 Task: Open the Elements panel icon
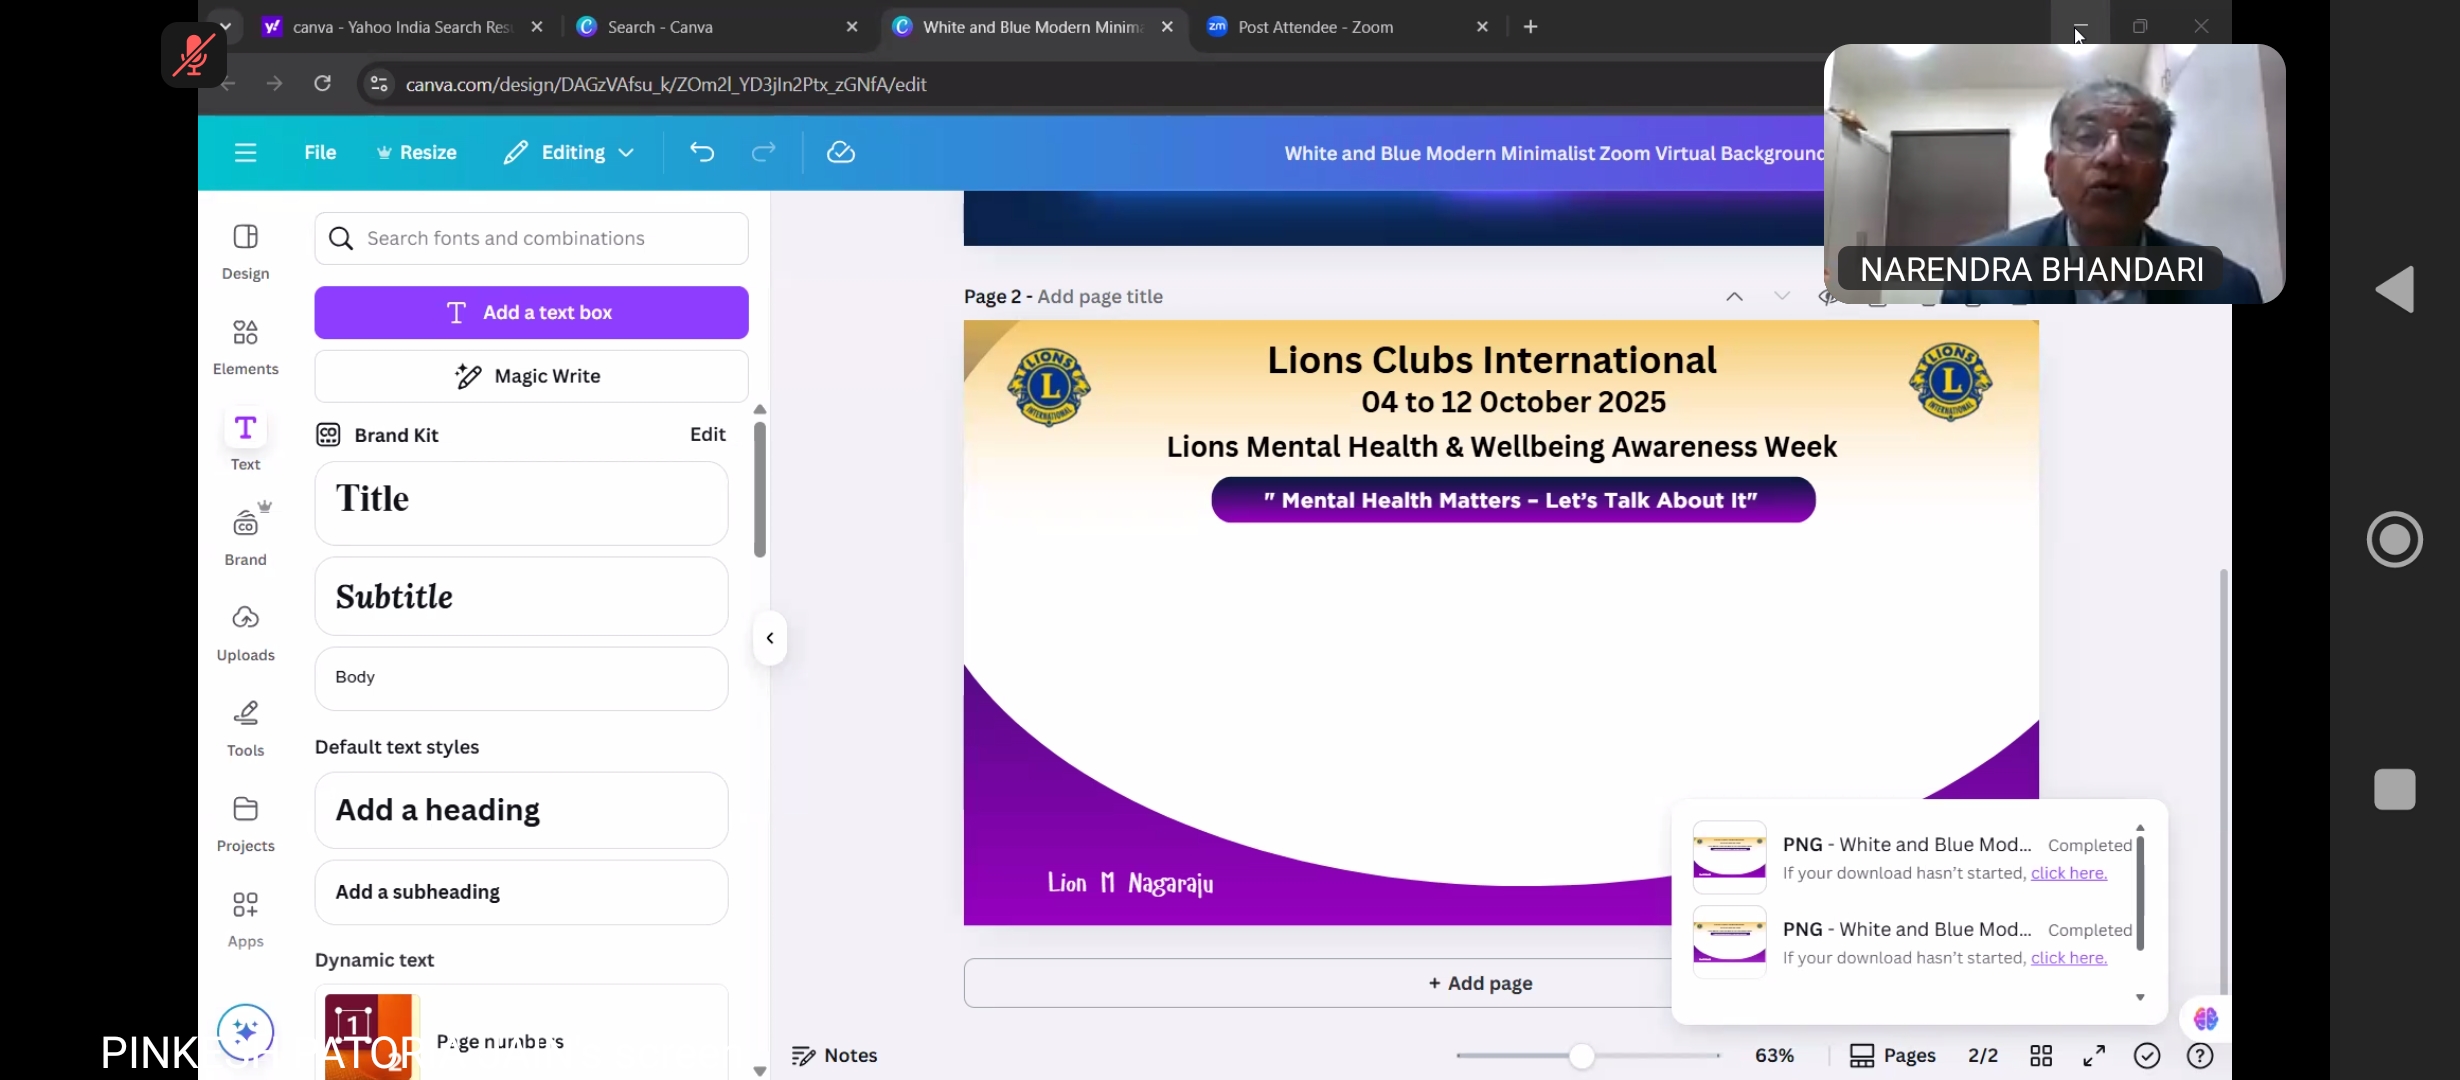coord(245,333)
